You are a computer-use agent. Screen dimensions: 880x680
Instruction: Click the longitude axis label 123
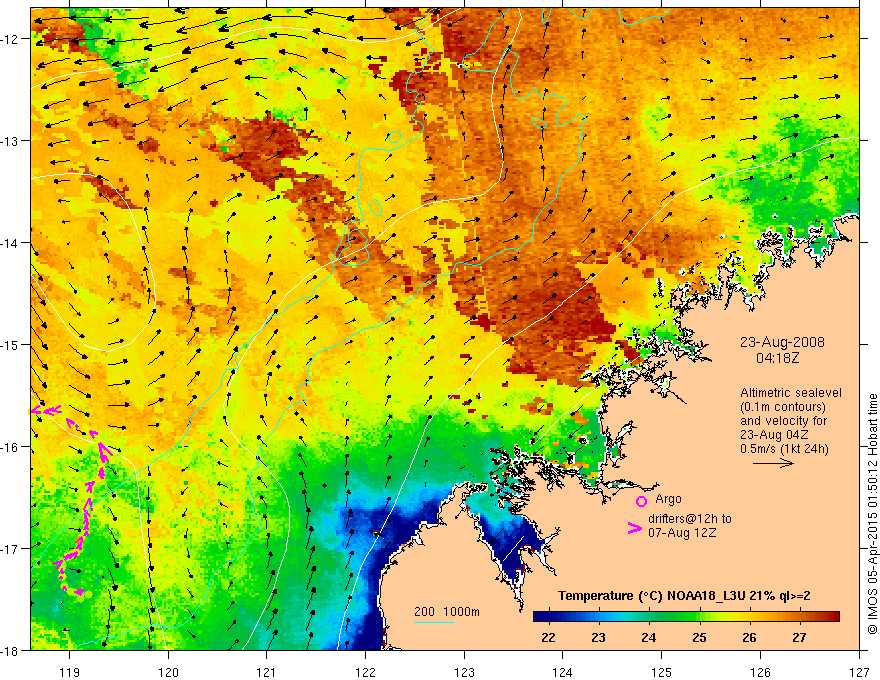click(x=464, y=672)
